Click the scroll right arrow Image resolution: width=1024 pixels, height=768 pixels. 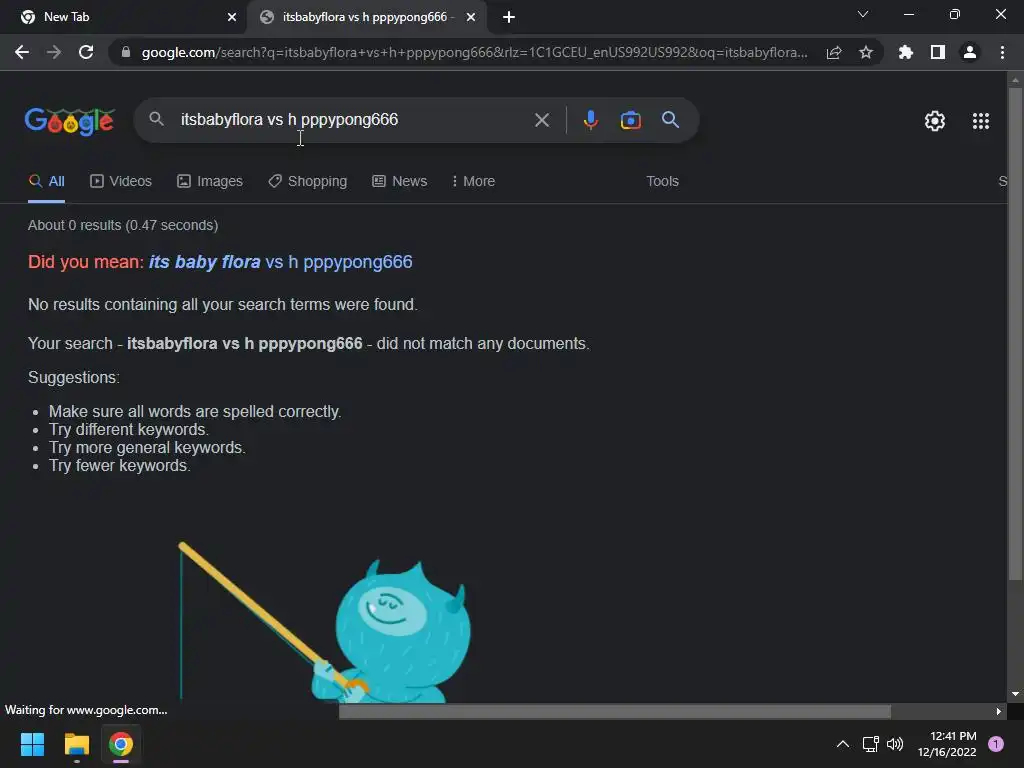[x=999, y=711]
